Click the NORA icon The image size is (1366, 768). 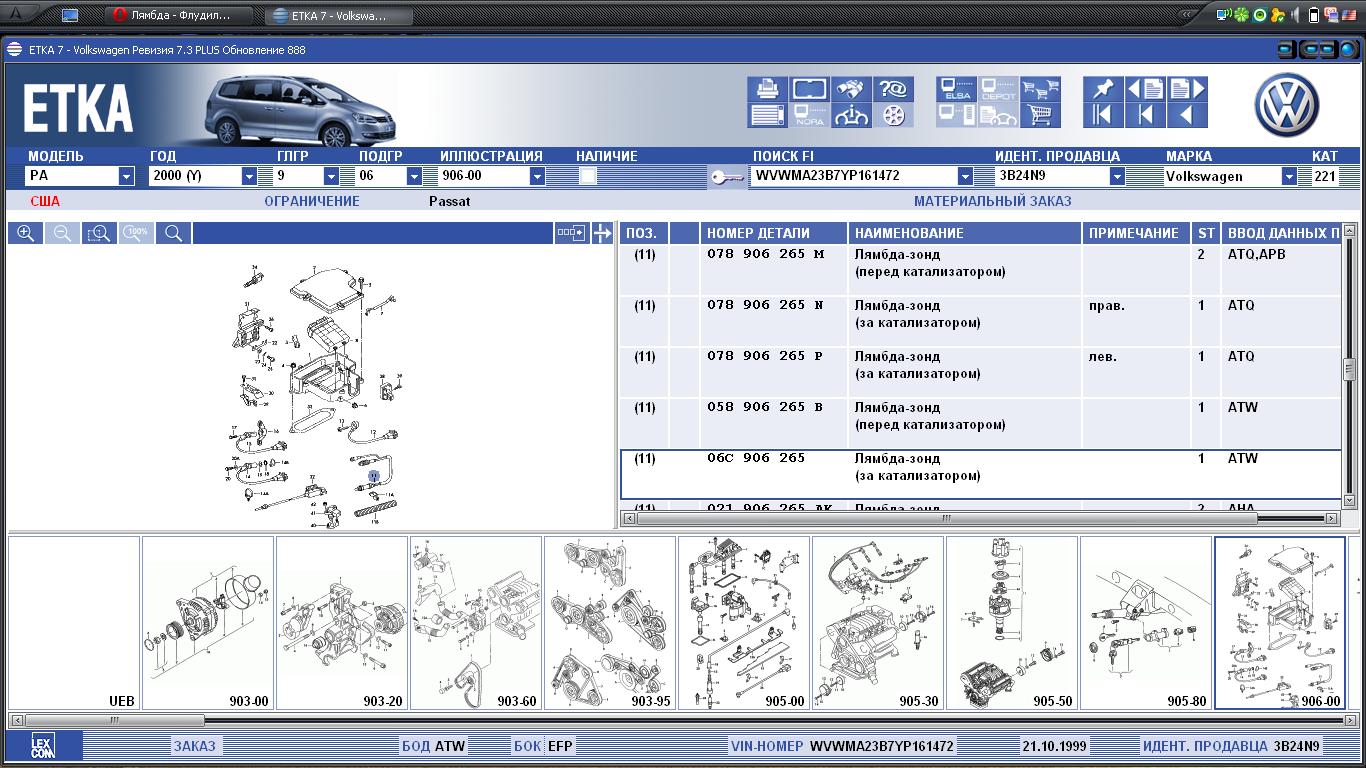(809, 115)
